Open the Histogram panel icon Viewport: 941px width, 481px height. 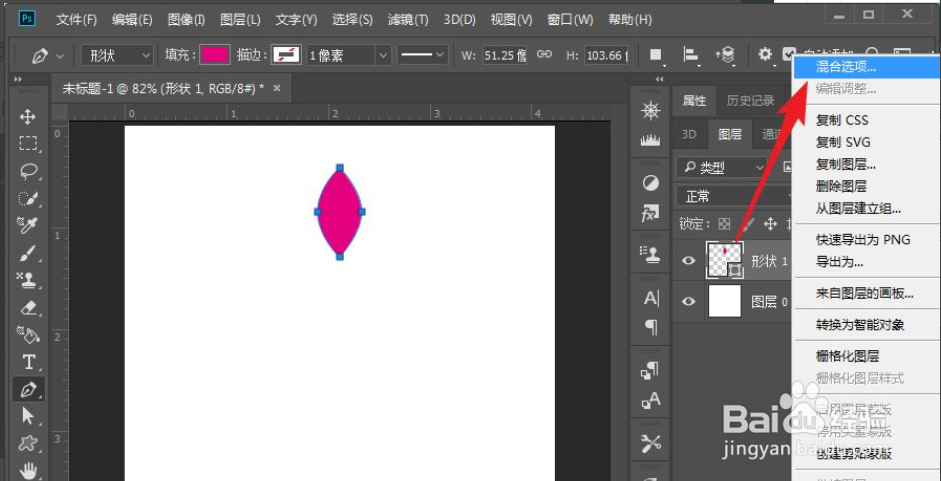[x=651, y=140]
